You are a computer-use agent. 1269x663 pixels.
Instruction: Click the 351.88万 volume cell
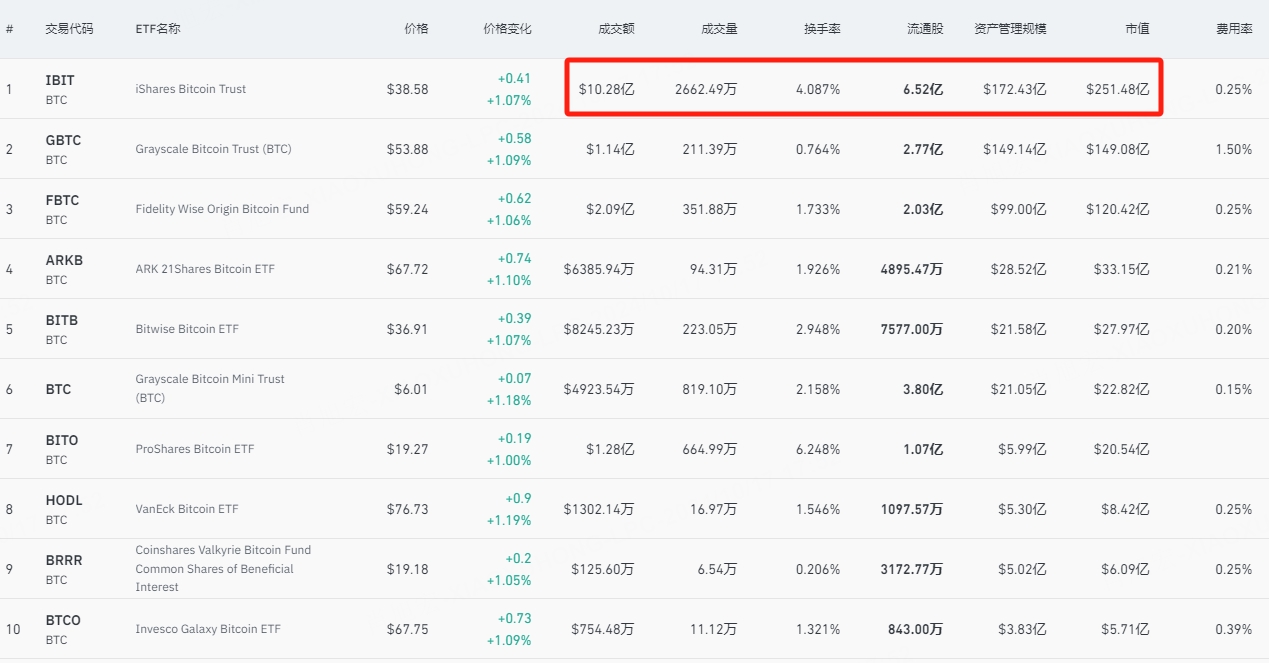coord(710,209)
